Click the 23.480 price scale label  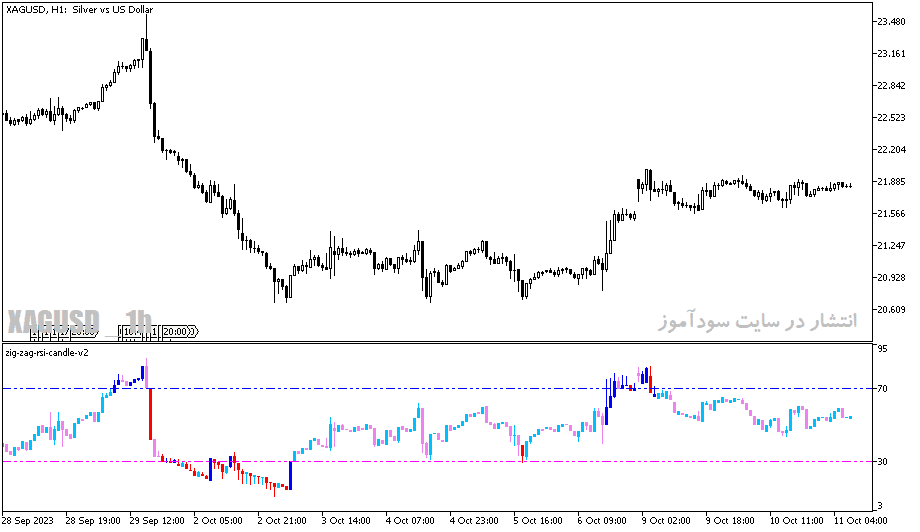point(891,22)
